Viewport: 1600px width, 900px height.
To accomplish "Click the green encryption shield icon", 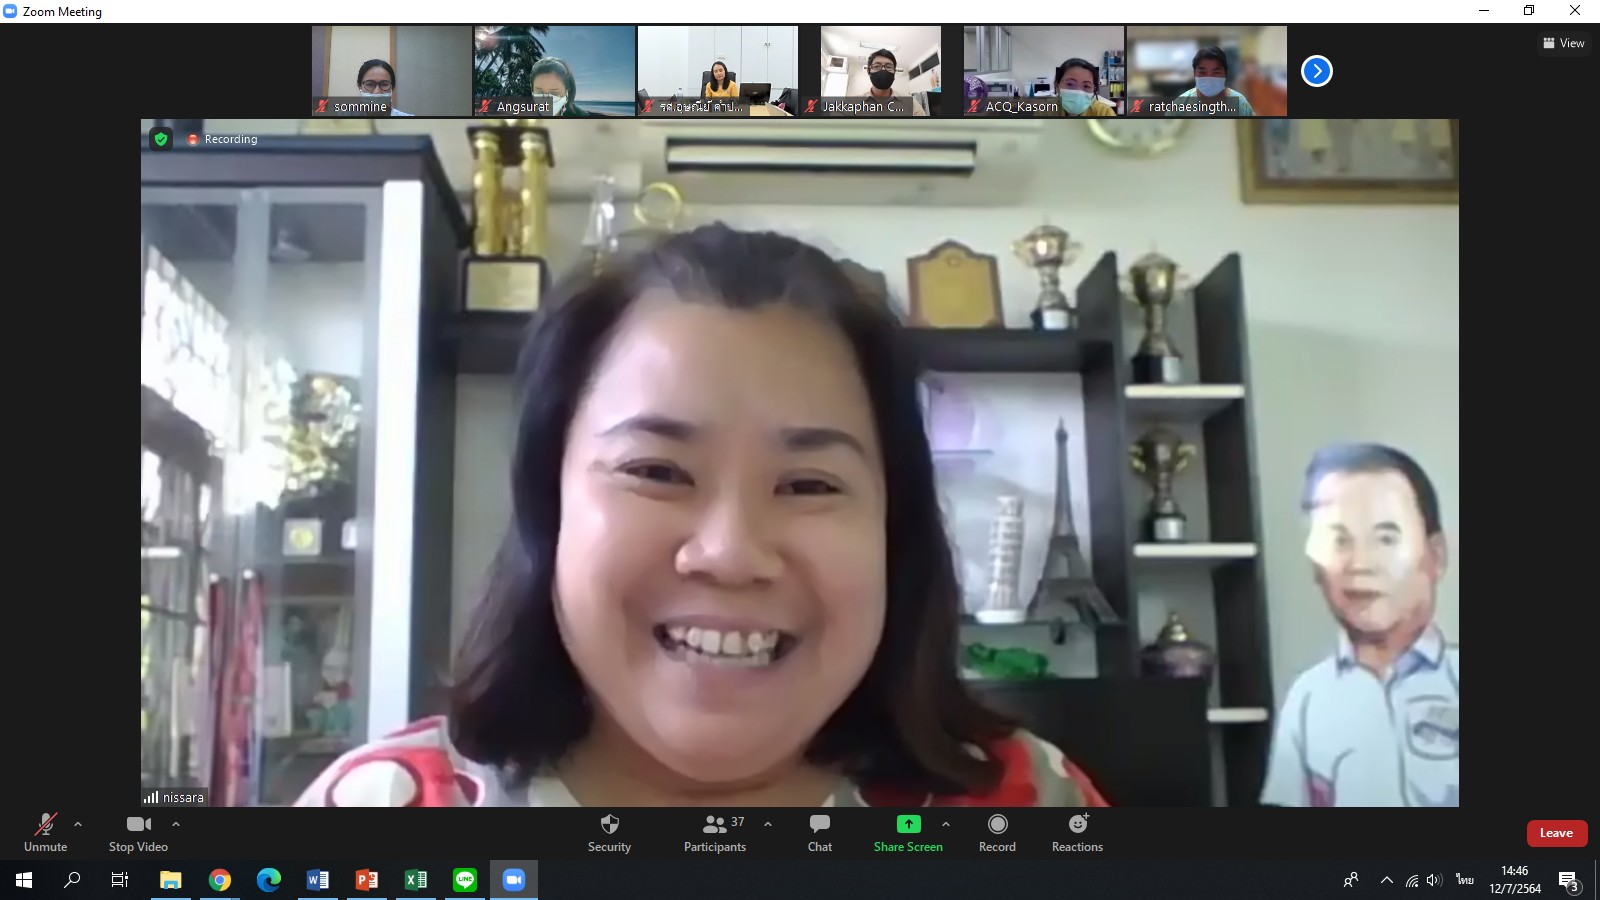I will tap(161, 139).
